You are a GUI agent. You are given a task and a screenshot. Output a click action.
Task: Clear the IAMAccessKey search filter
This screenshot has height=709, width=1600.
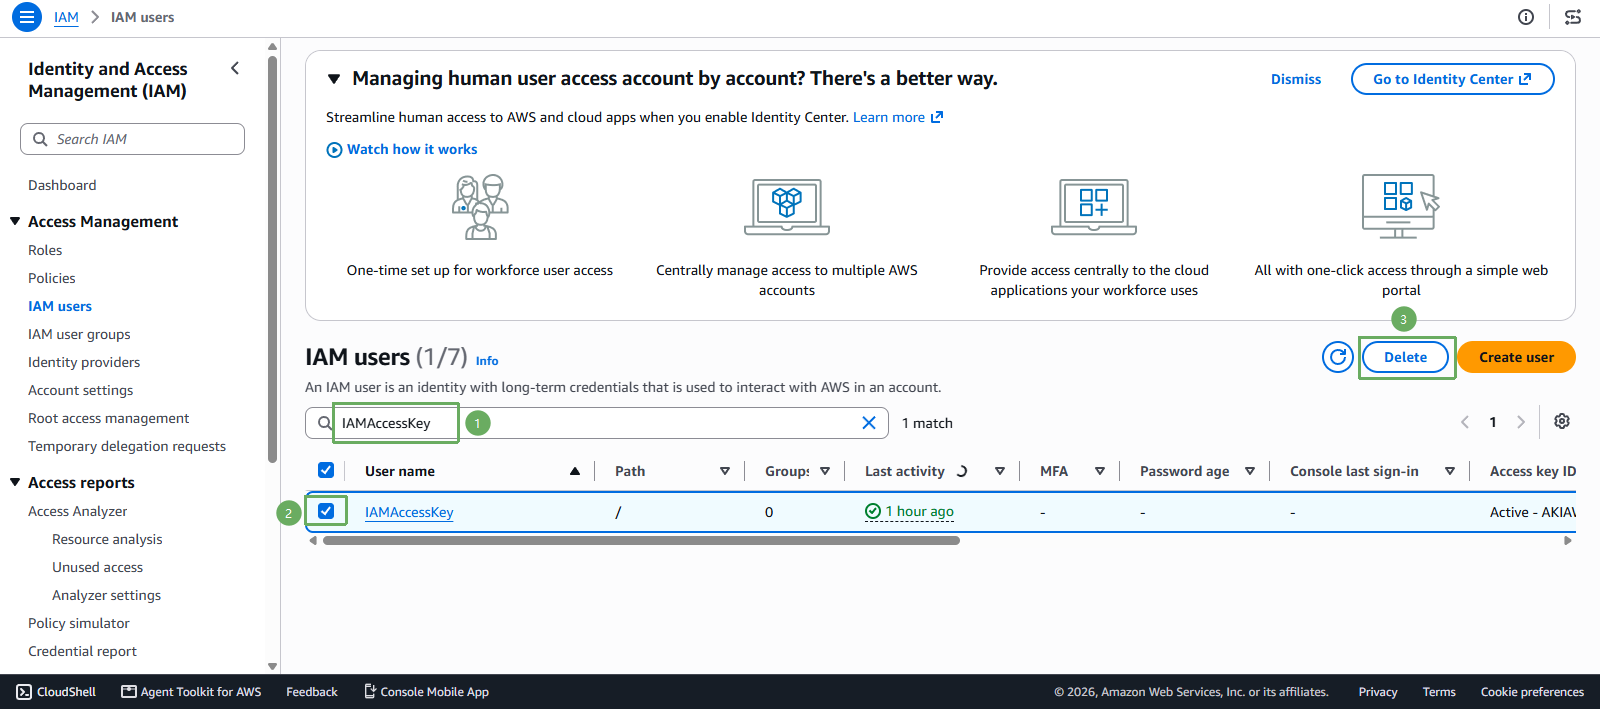tap(869, 423)
